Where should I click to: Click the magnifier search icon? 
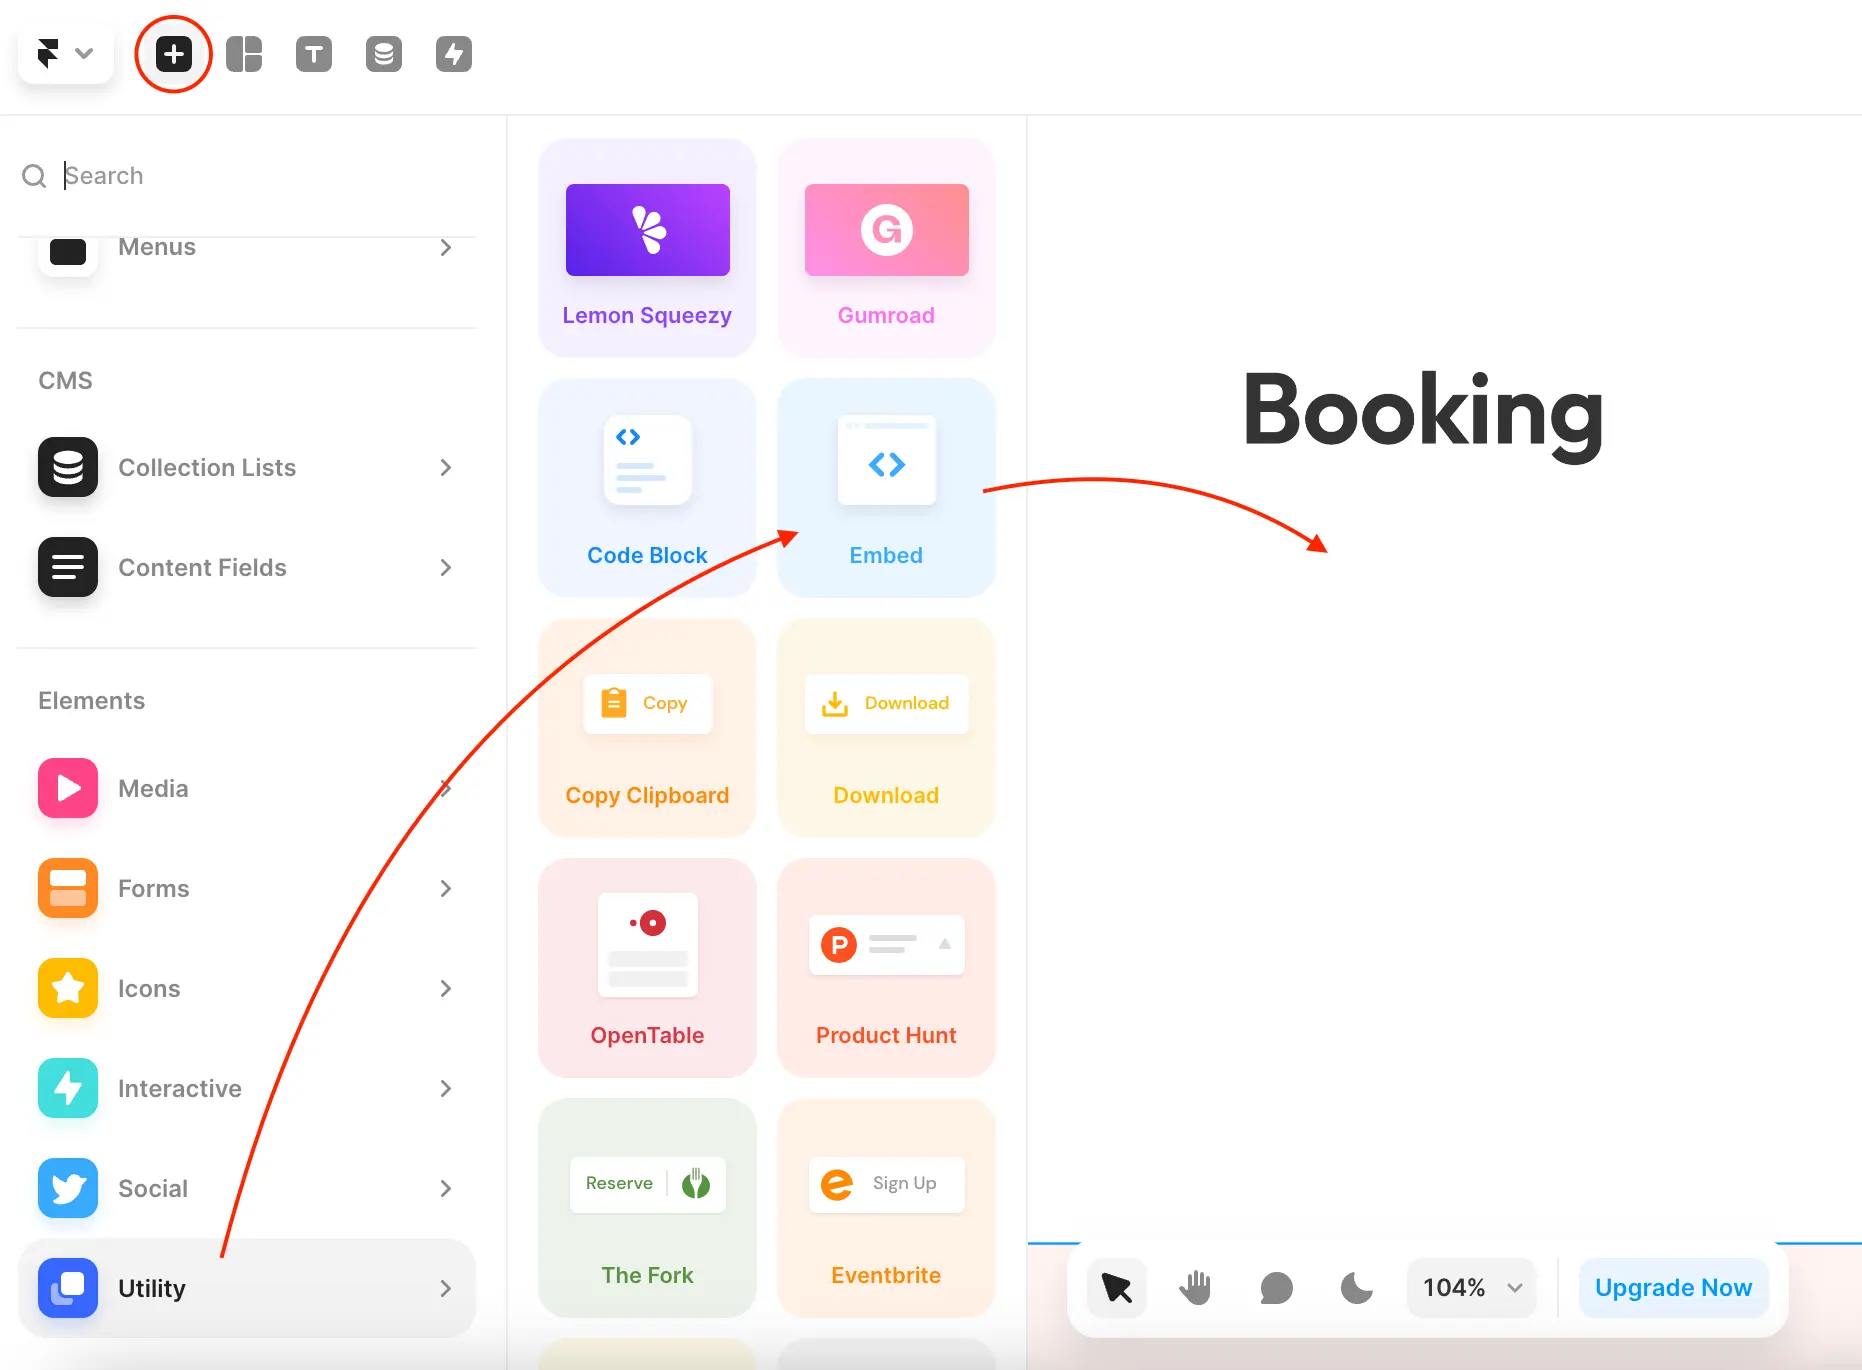pyautogui.click(x=34, y=176)
